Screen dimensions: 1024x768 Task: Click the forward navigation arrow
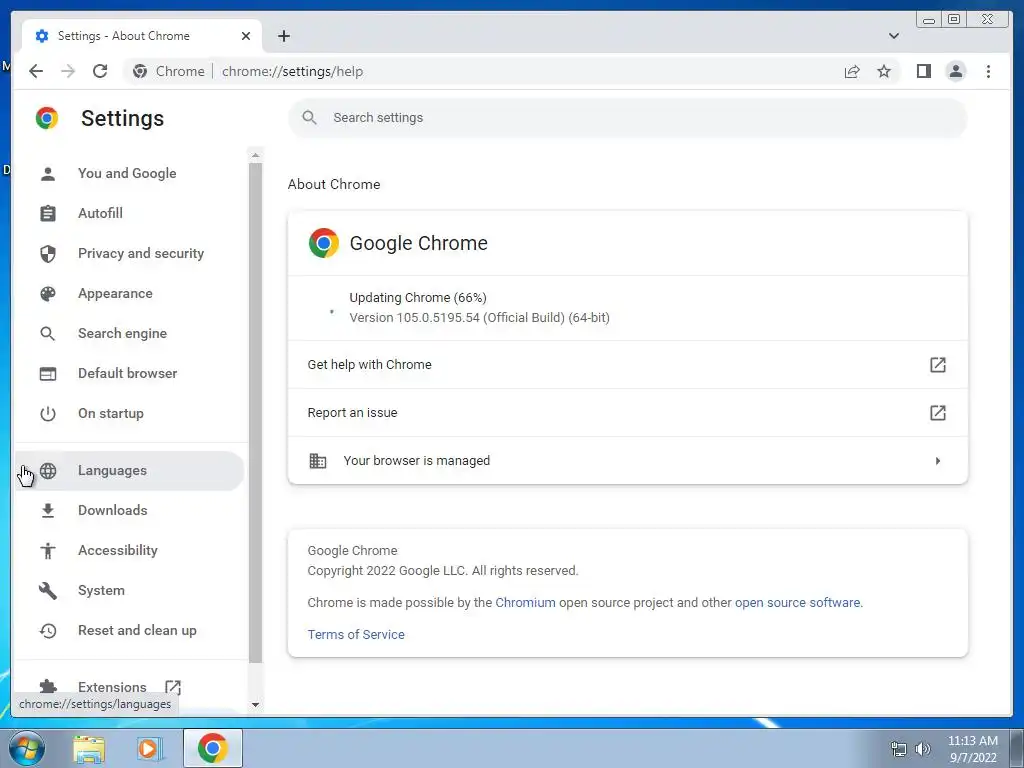68,71
